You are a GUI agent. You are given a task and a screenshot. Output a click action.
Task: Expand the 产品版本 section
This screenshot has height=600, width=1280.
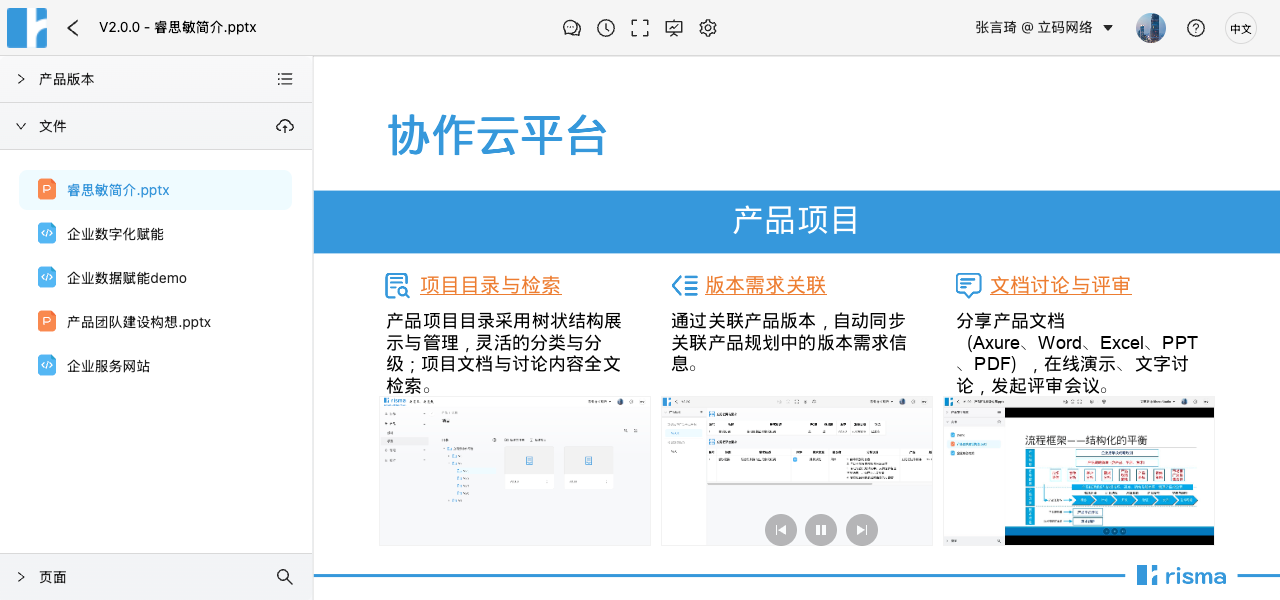coord(22,78)
